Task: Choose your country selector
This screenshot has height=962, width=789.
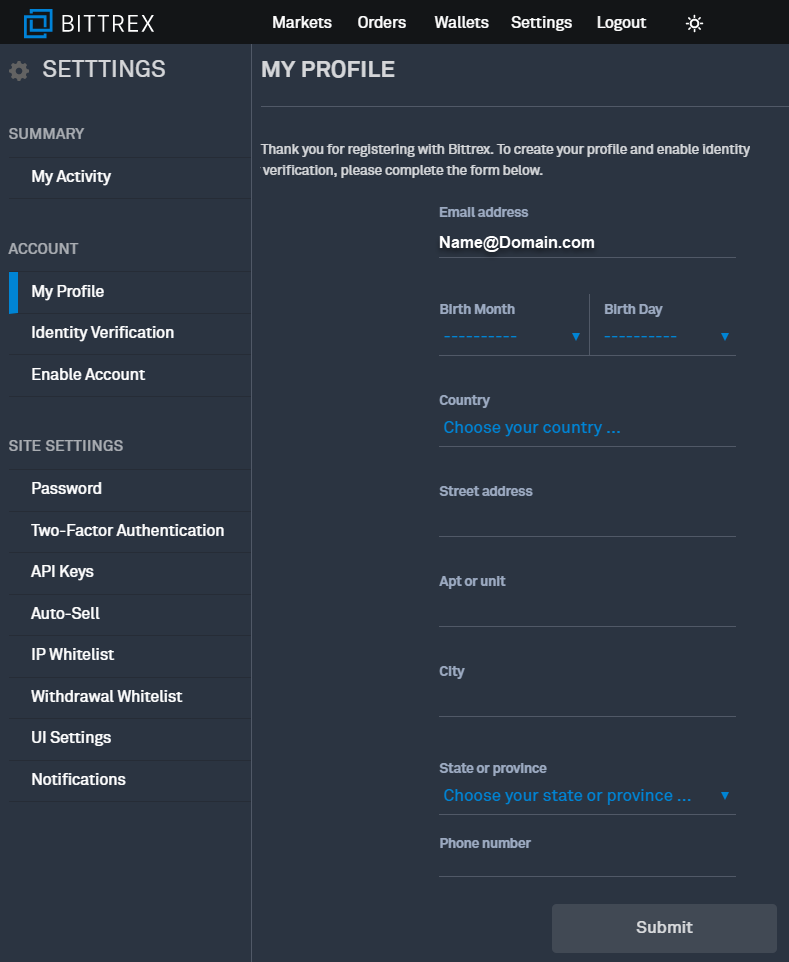Action: pyautogui.click(x=587, y=428)
